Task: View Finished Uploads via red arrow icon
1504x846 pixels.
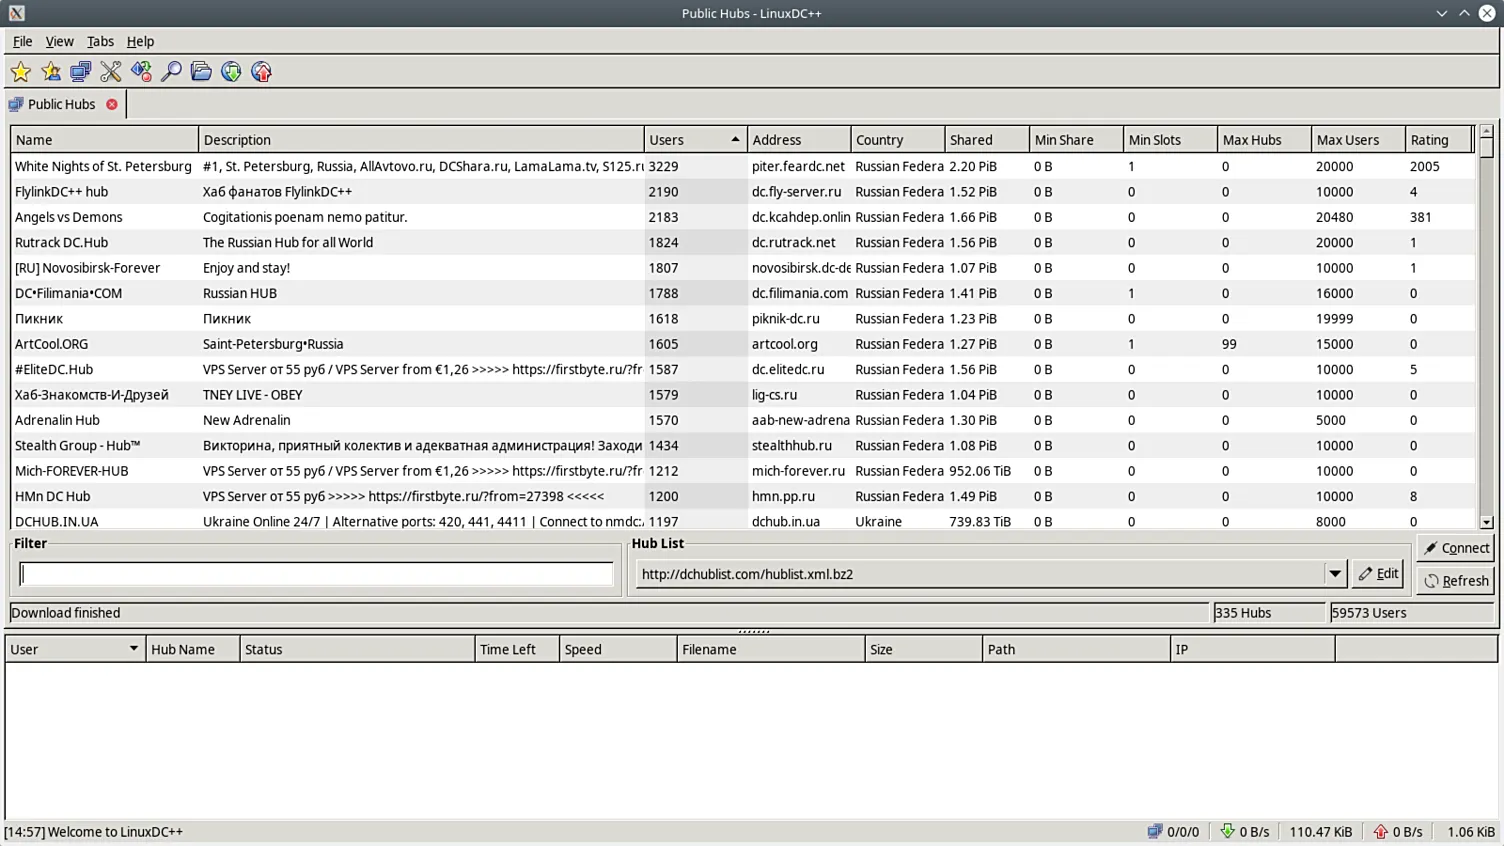Action: pyautogui.click(x=261, y=71)
